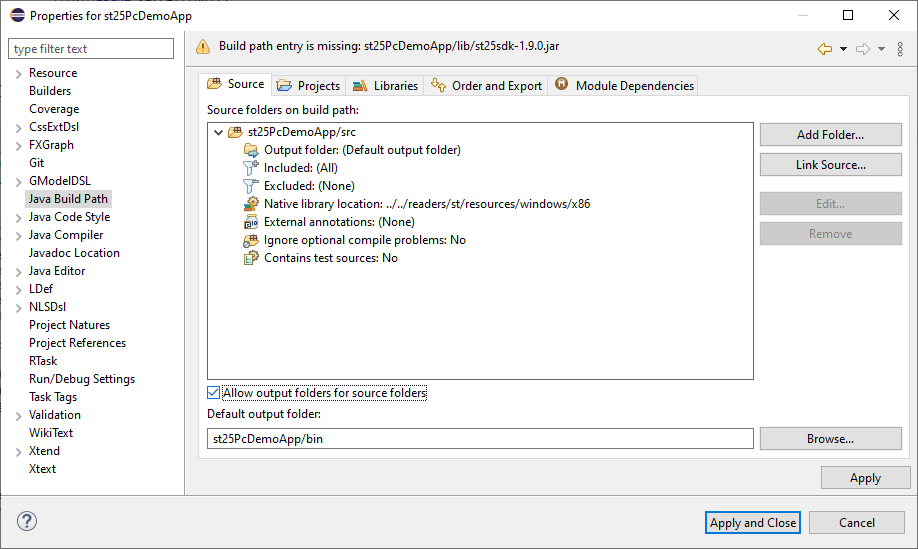This screenshot has width=918, height=549.
Task: Collapse the st25PcDemoApp/src source folder
Action: 219,132
